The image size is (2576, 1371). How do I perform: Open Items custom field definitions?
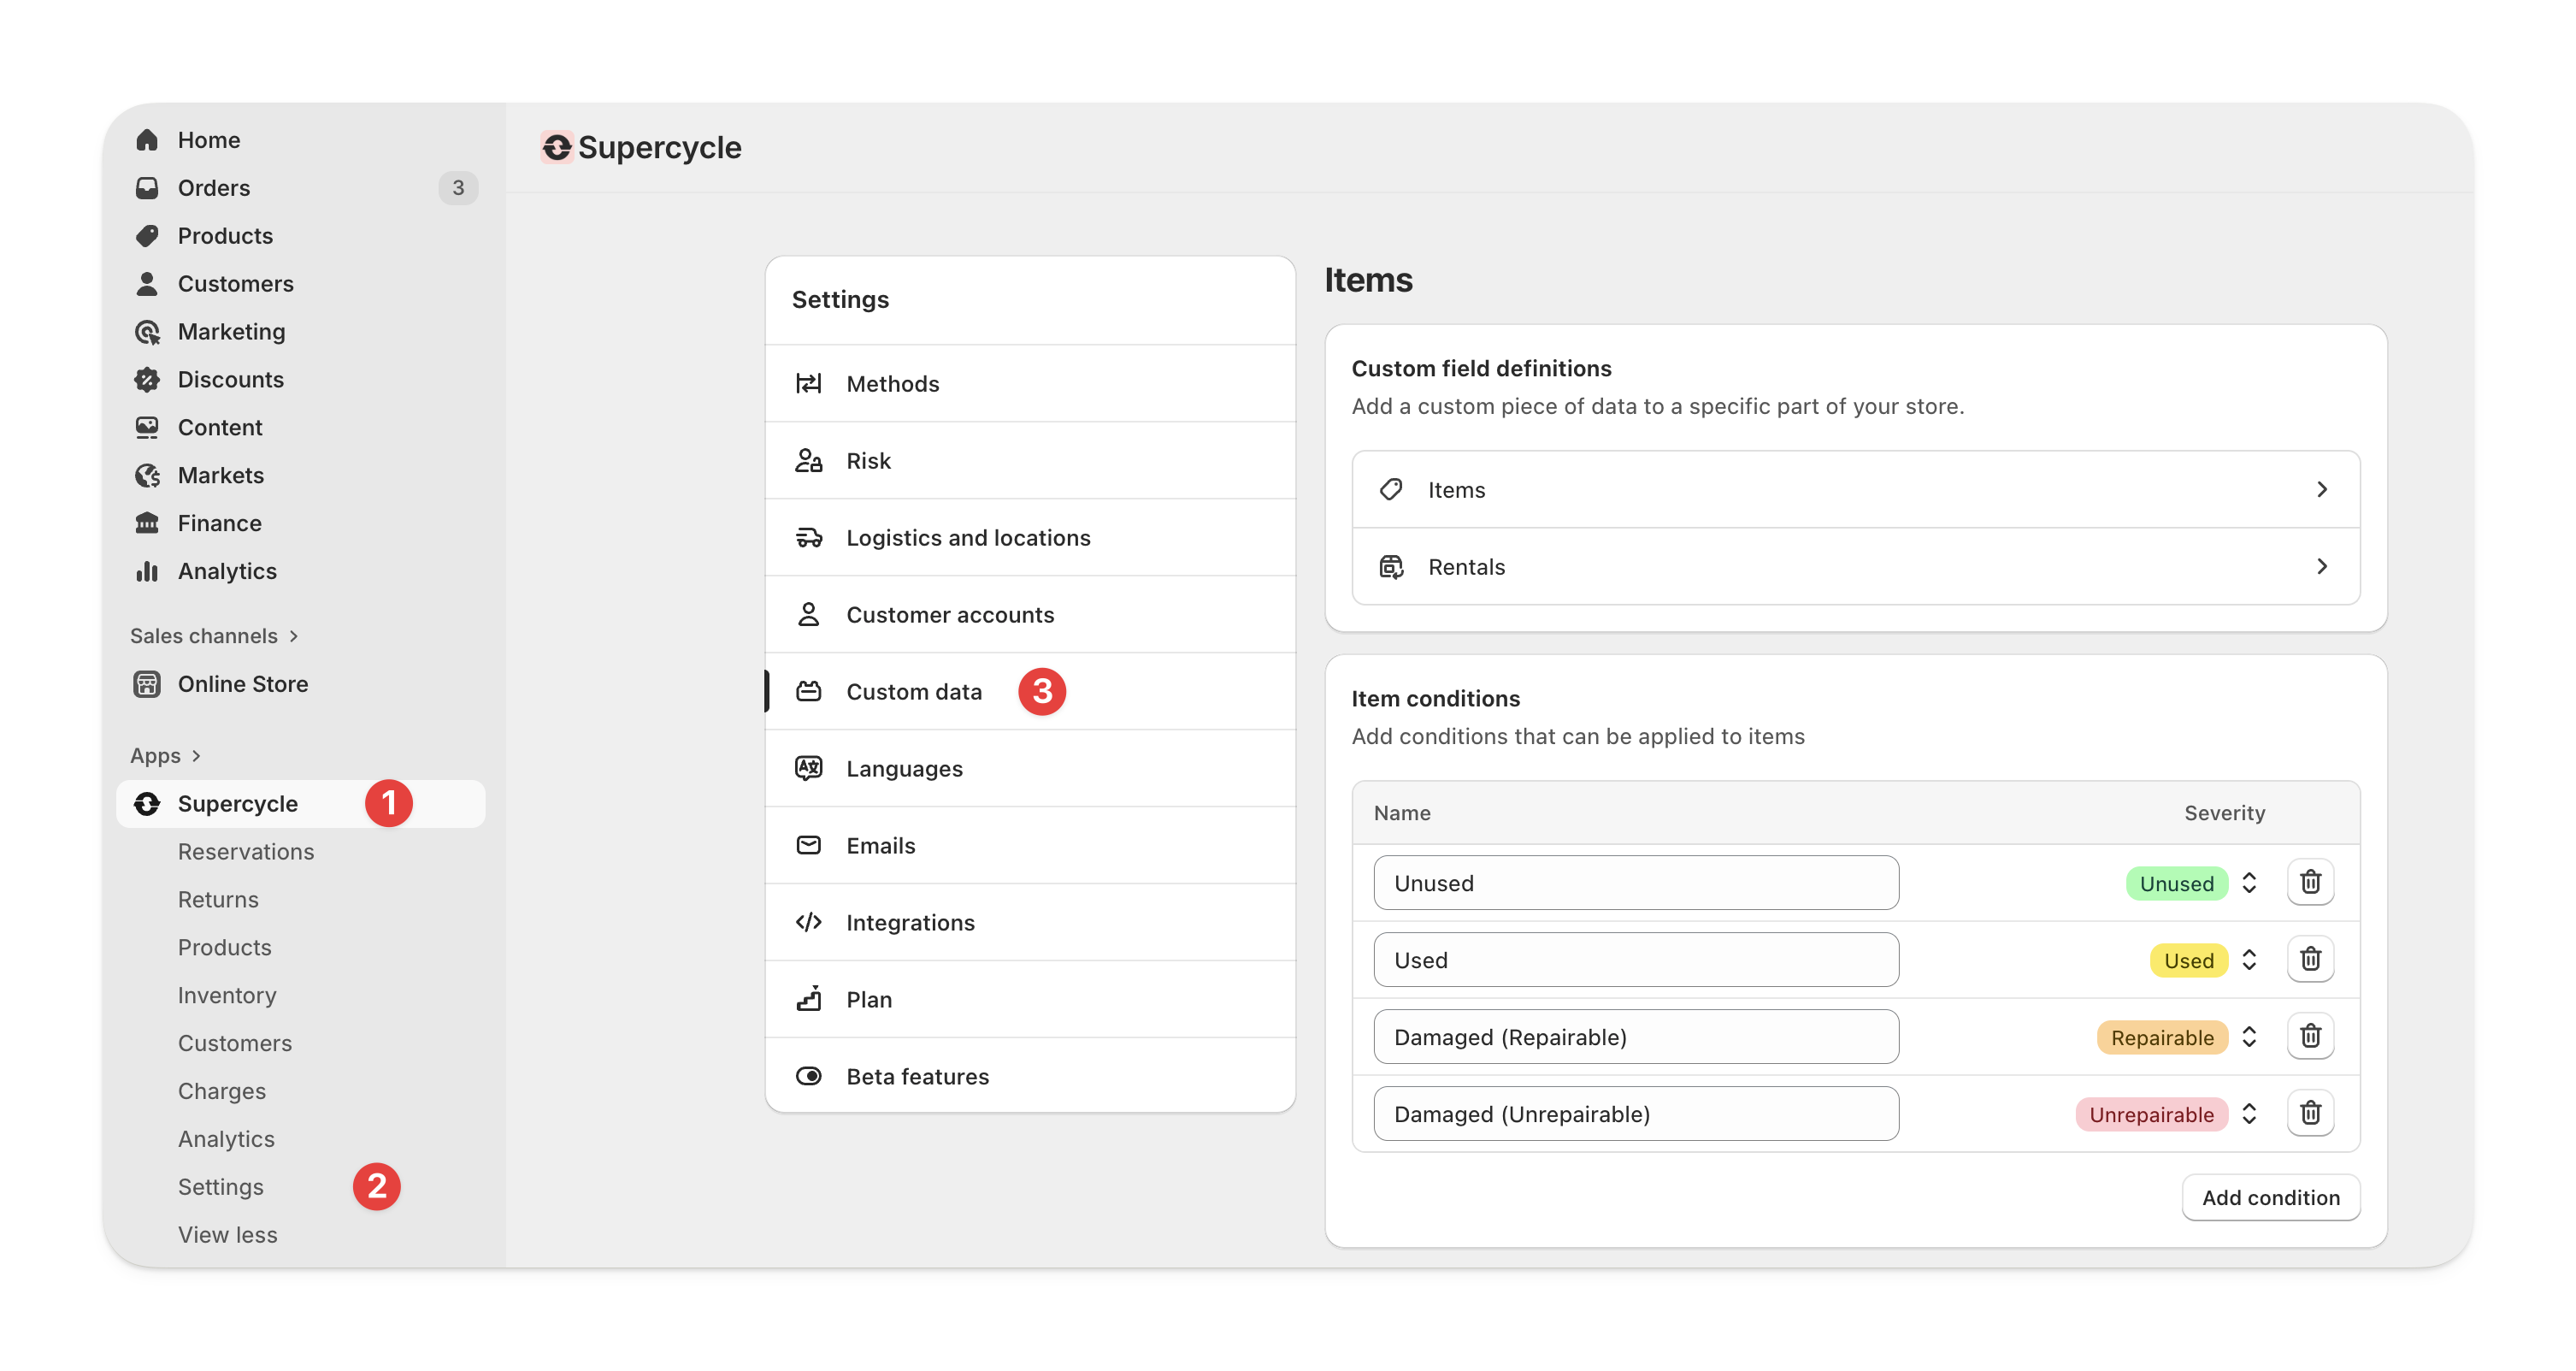pyautogui.click(x=1855, y=490)
